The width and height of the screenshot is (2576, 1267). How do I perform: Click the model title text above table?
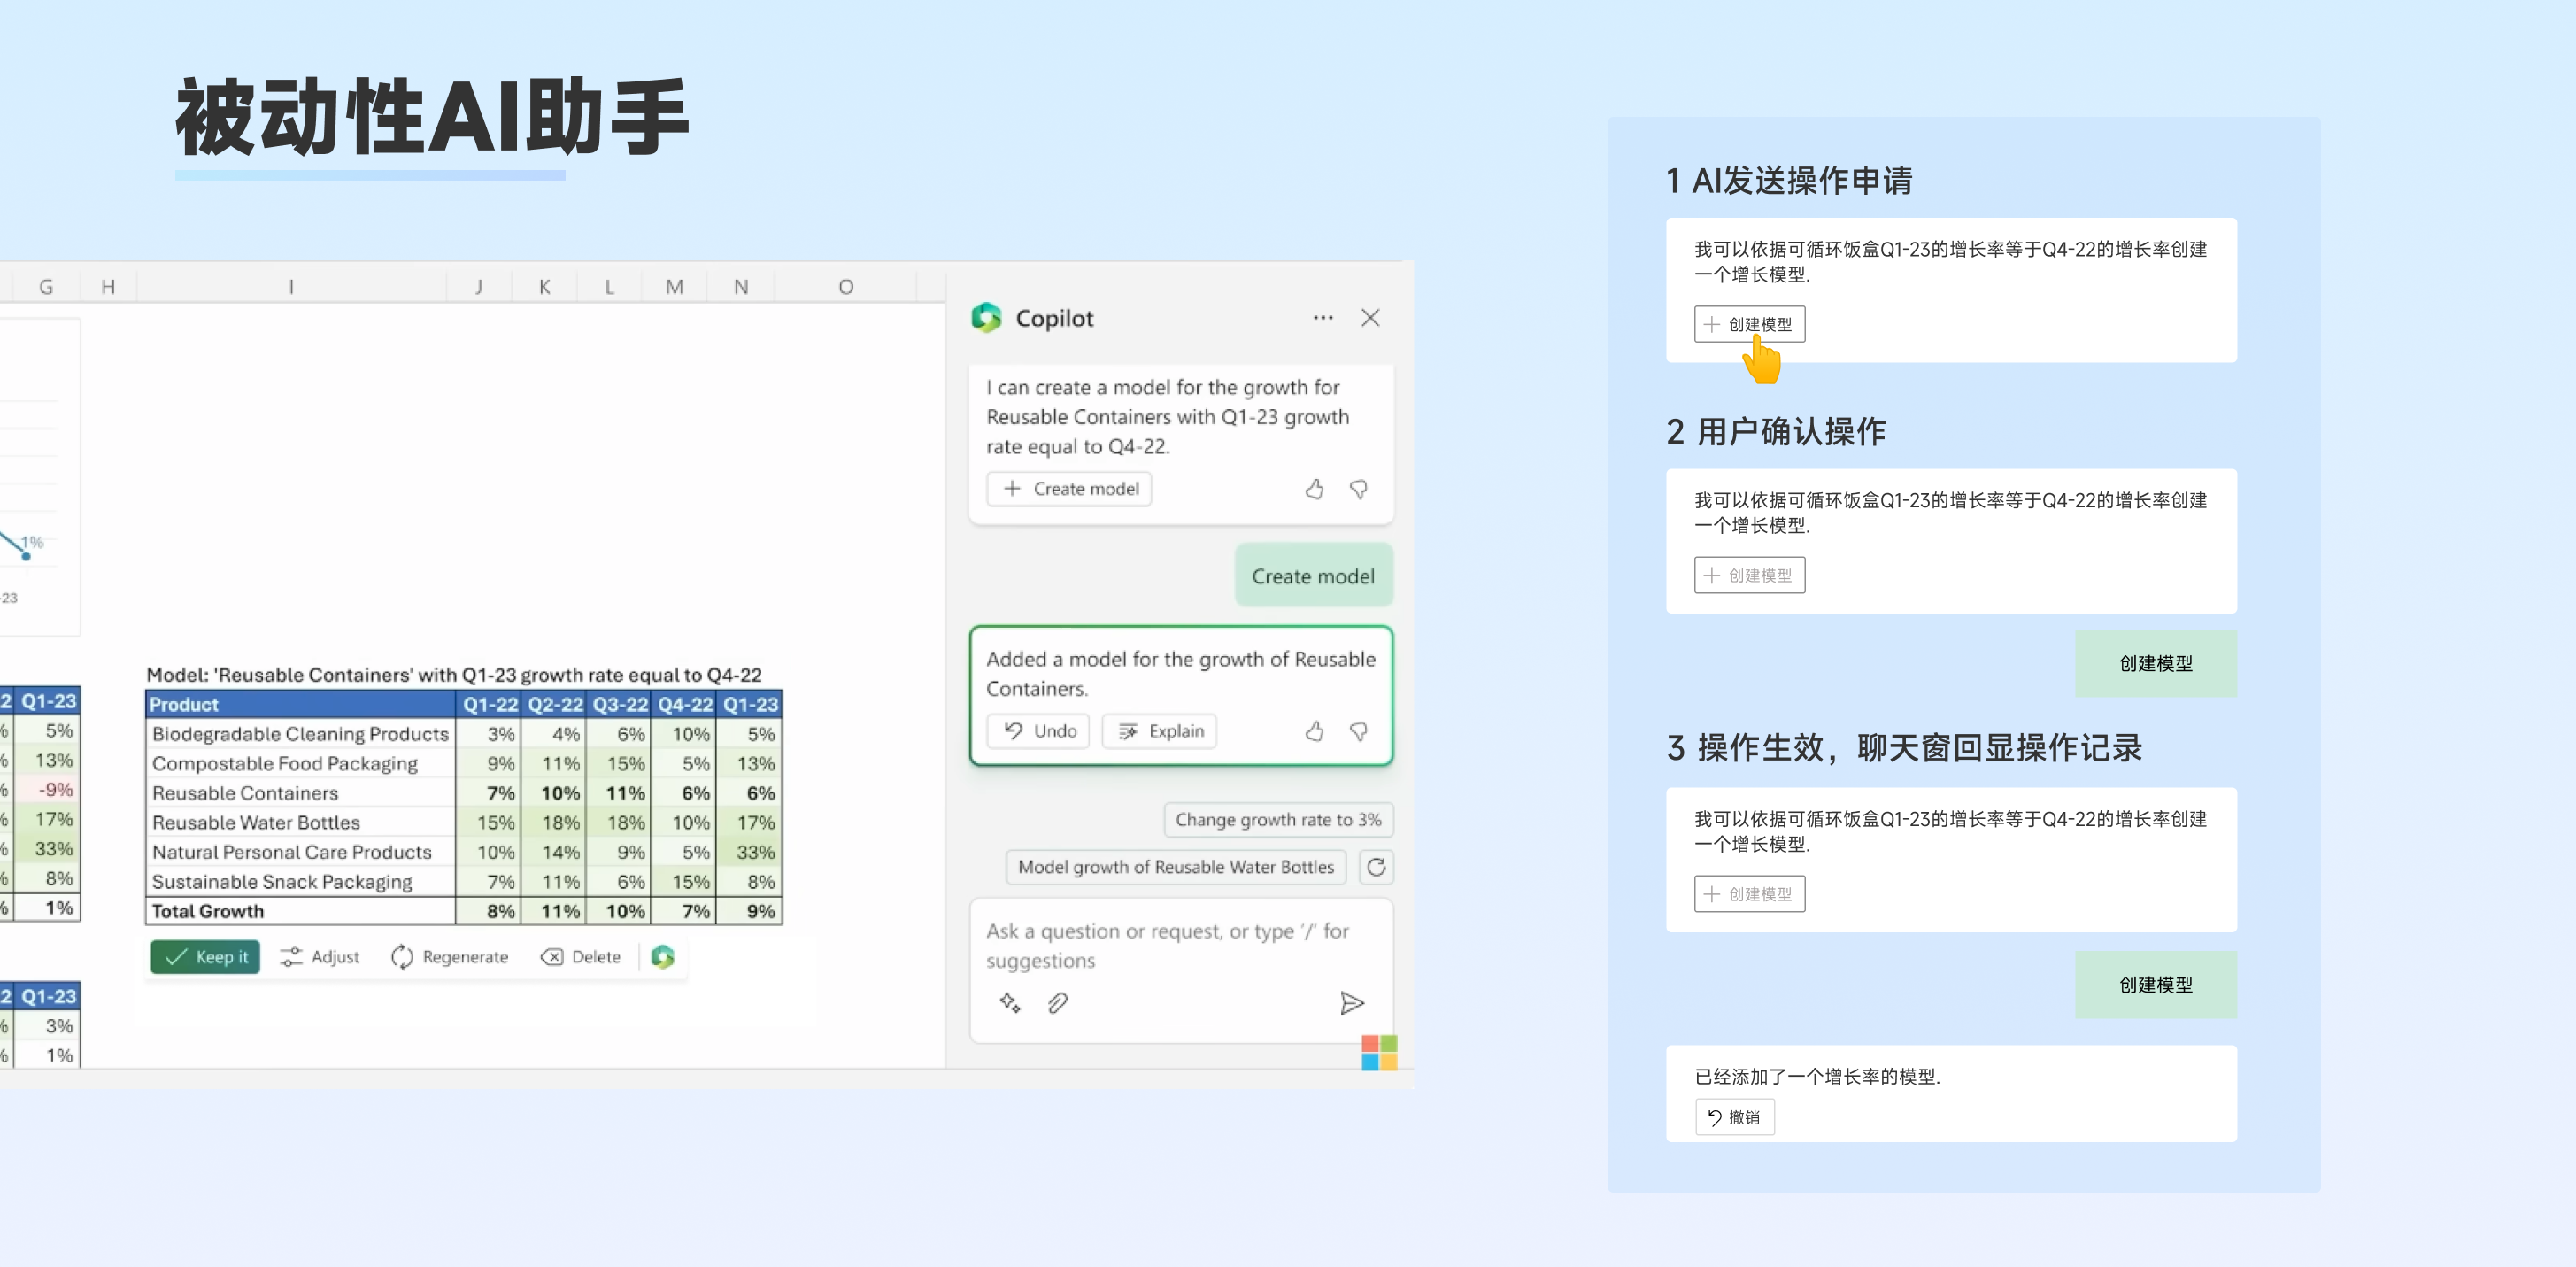point(454,675)
